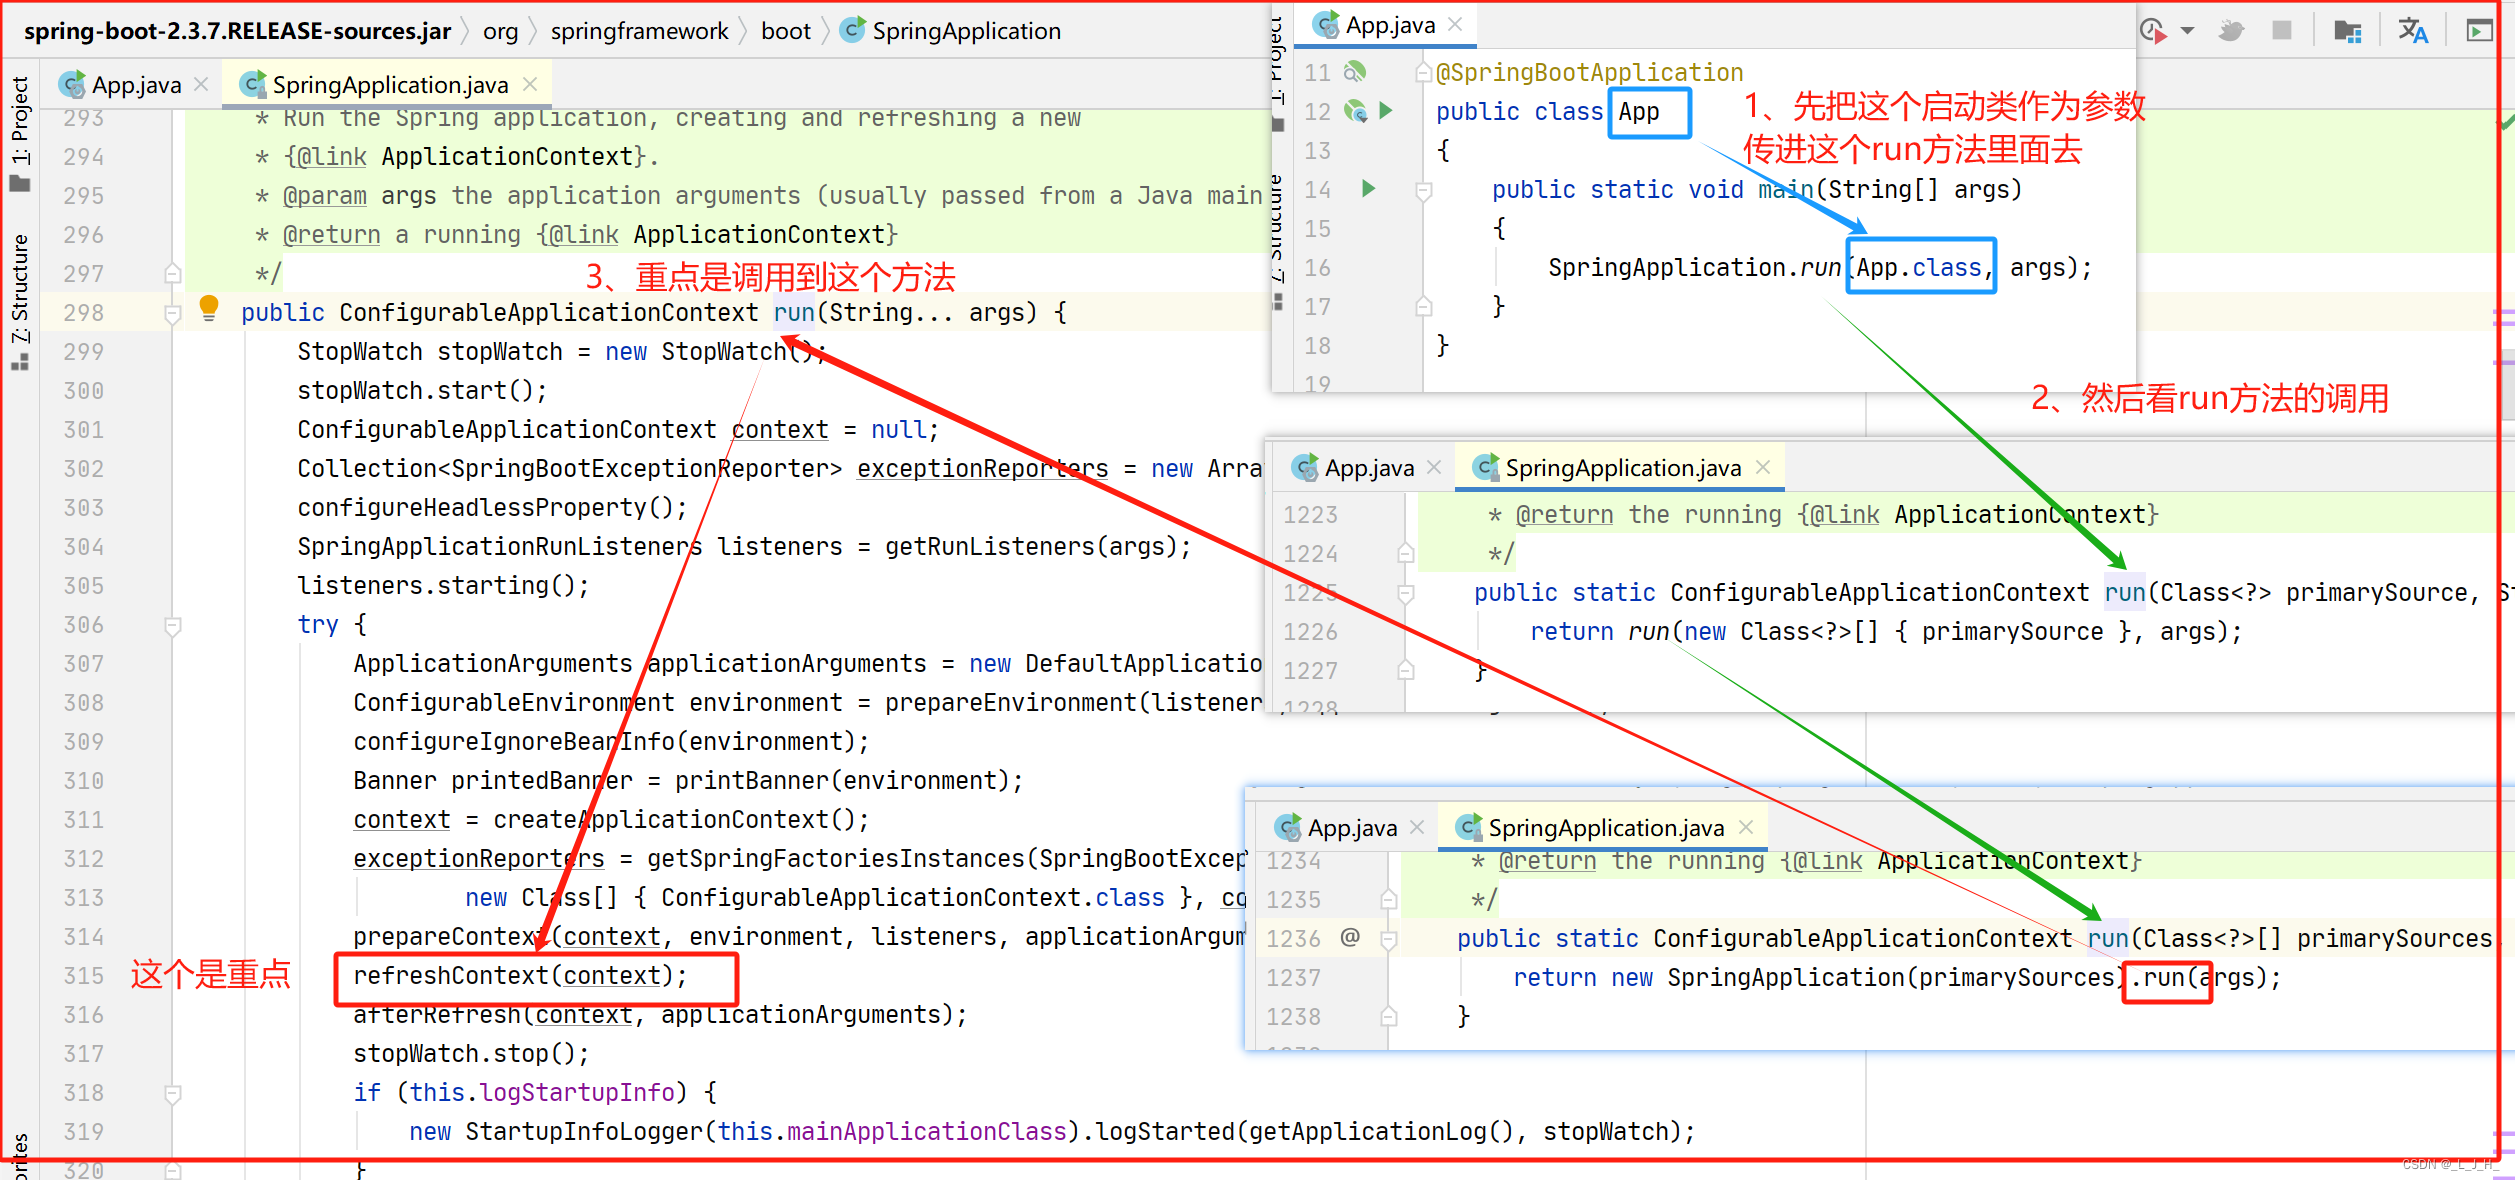Screen dimensions: 2515x1180
Task: Close App.java tab in the line-1223 panel
Action: [x=1434, y=467]
